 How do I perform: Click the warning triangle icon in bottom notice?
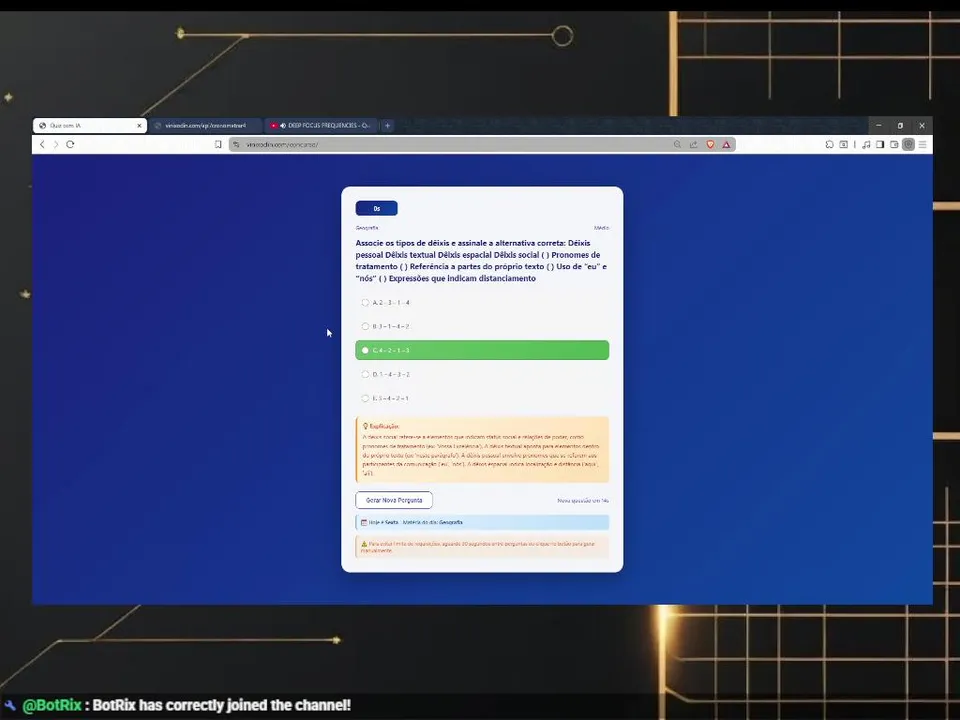(x=364, y=544)
